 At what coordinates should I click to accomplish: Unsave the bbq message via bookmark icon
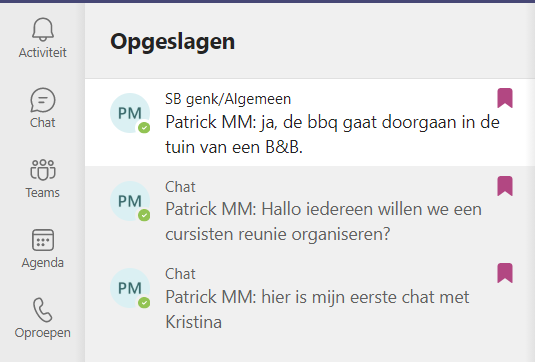[505, 98]
